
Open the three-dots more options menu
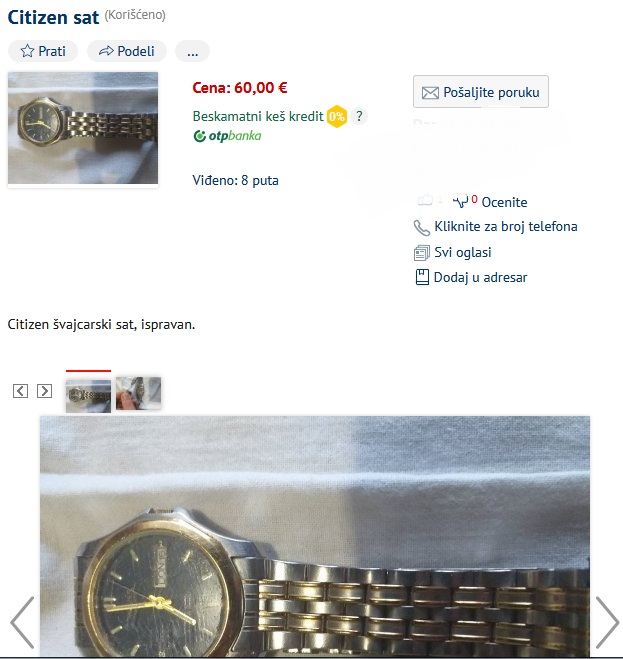tap(193, 51)
